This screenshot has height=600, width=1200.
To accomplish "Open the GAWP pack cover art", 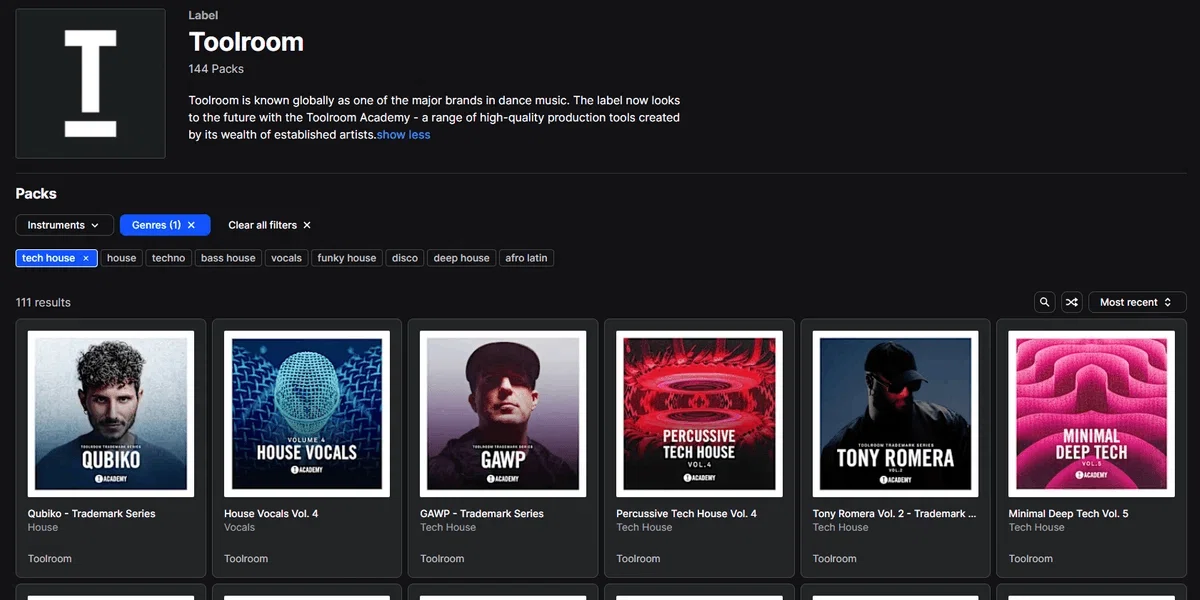I will (503, 414).
